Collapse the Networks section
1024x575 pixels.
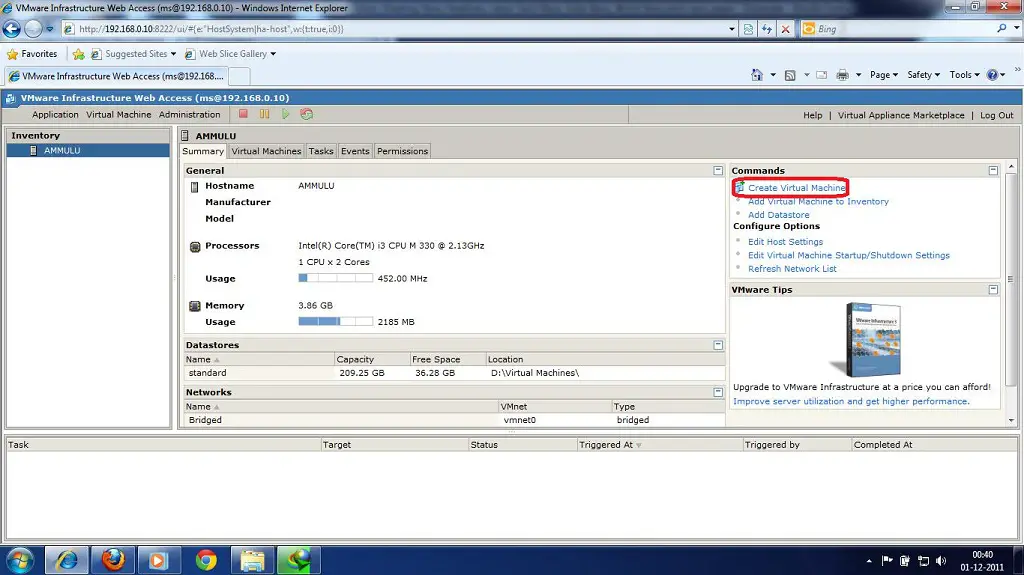(x=718, y=392)
